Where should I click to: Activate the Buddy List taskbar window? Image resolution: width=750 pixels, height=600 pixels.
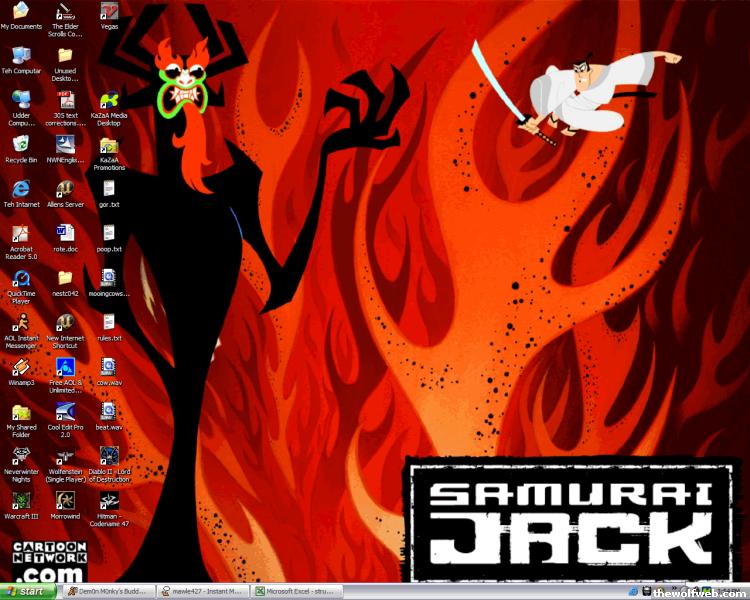pos(108,591)
